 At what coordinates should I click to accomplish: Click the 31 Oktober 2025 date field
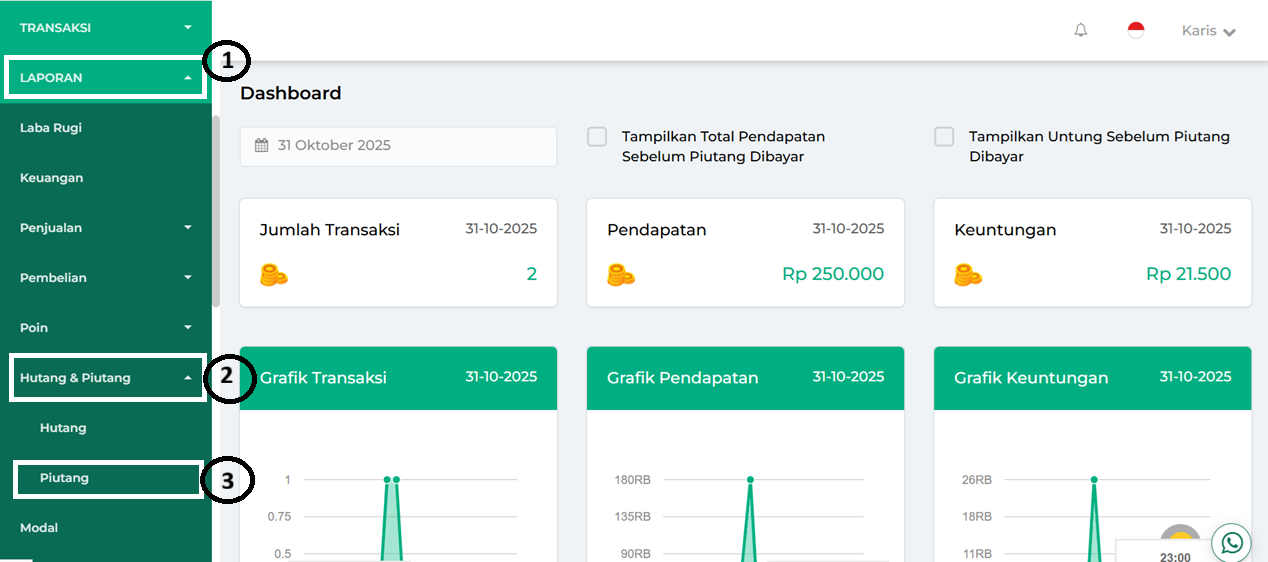pos(400,146)
